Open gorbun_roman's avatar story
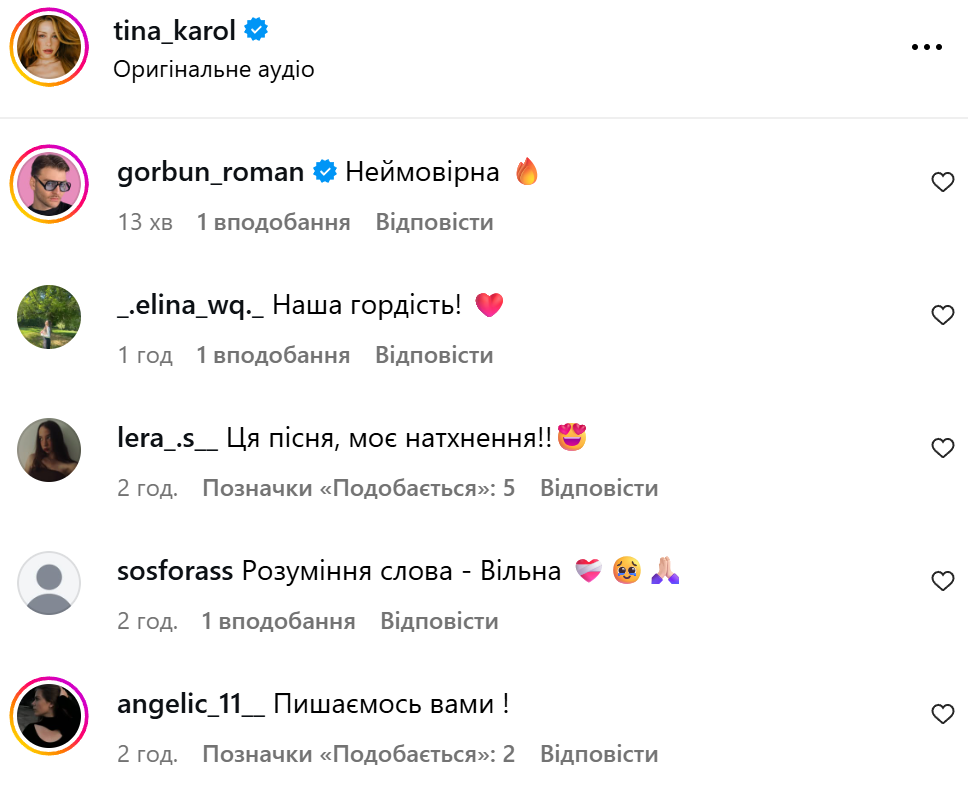968x791 pixels. click(x=49, y=184)
